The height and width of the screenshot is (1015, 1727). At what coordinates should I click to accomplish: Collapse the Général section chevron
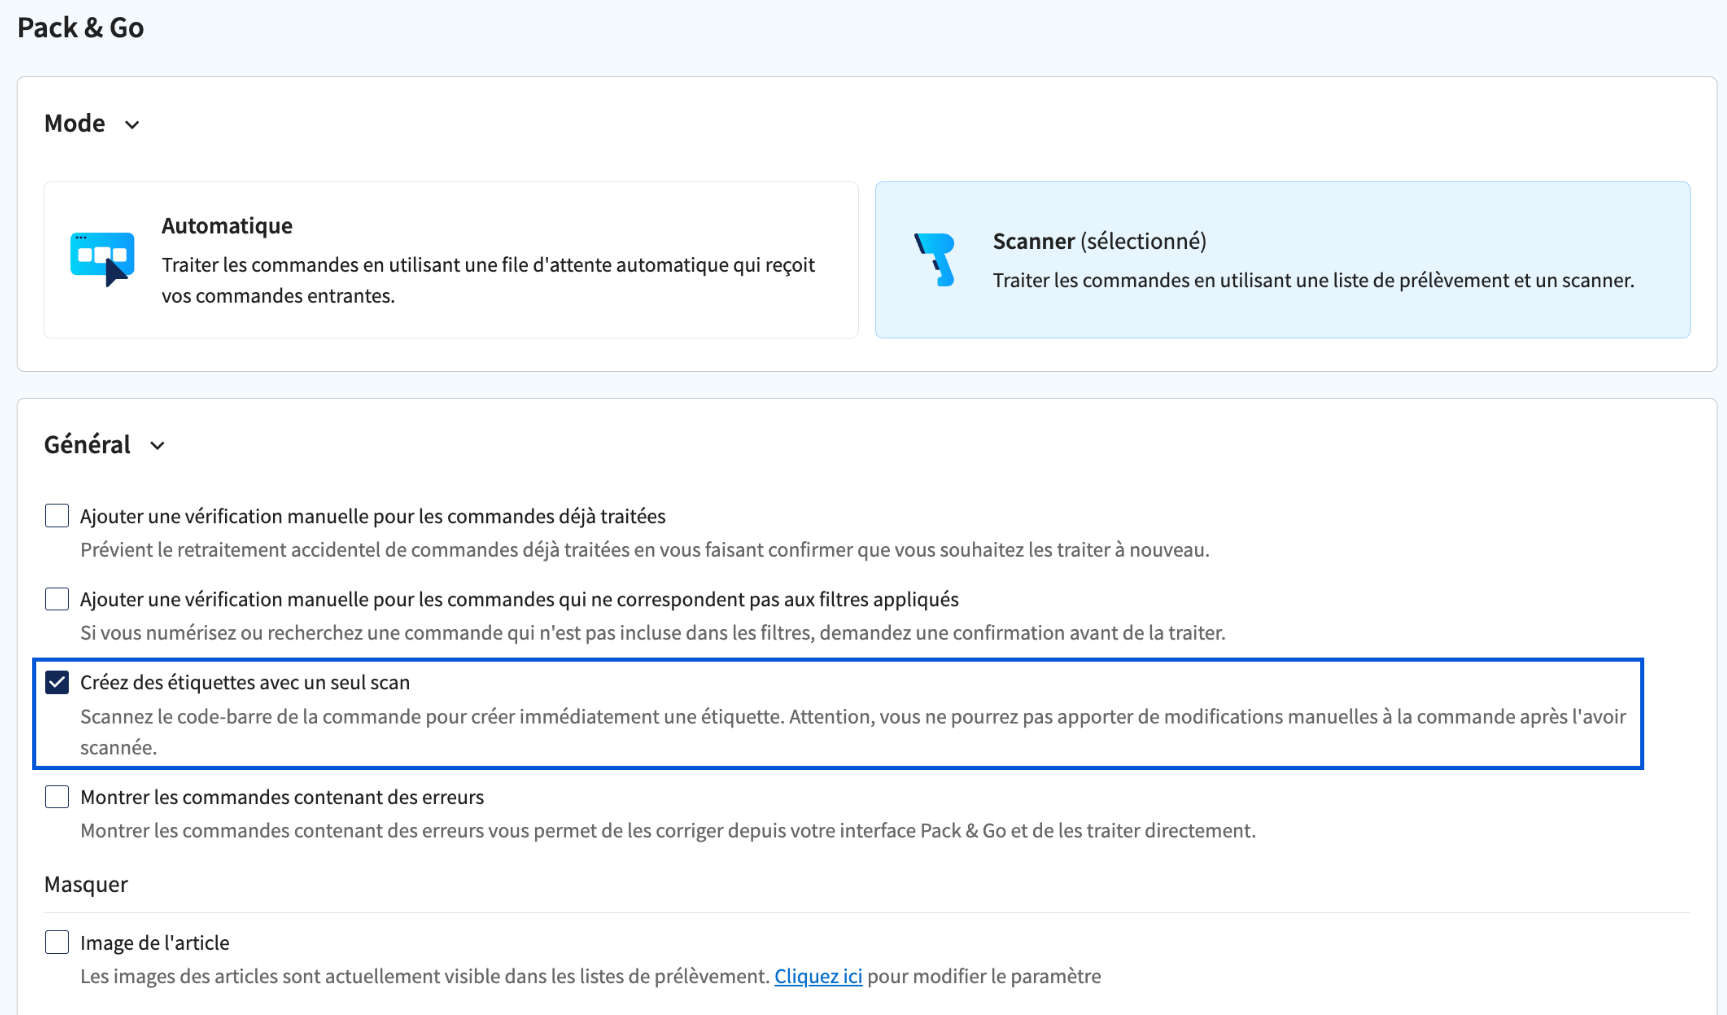click(x=157, y=445)
